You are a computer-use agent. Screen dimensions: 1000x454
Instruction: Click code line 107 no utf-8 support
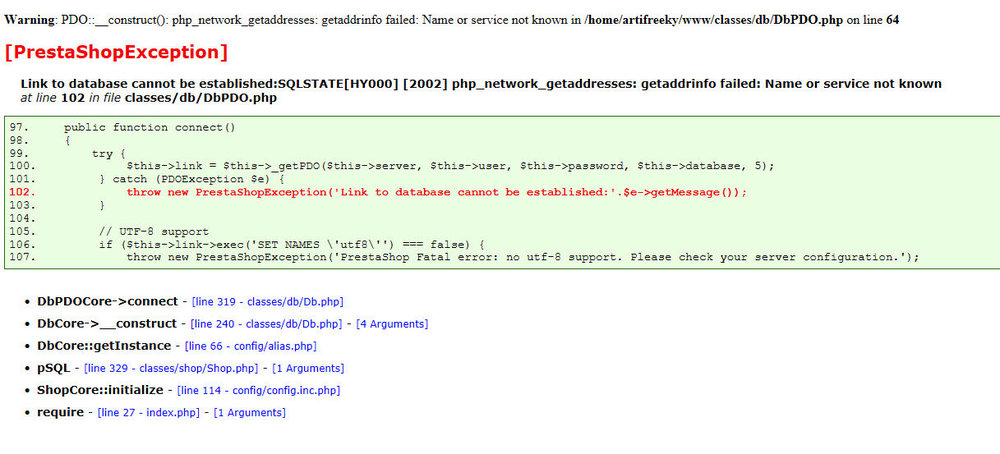(x=523, y=257)
